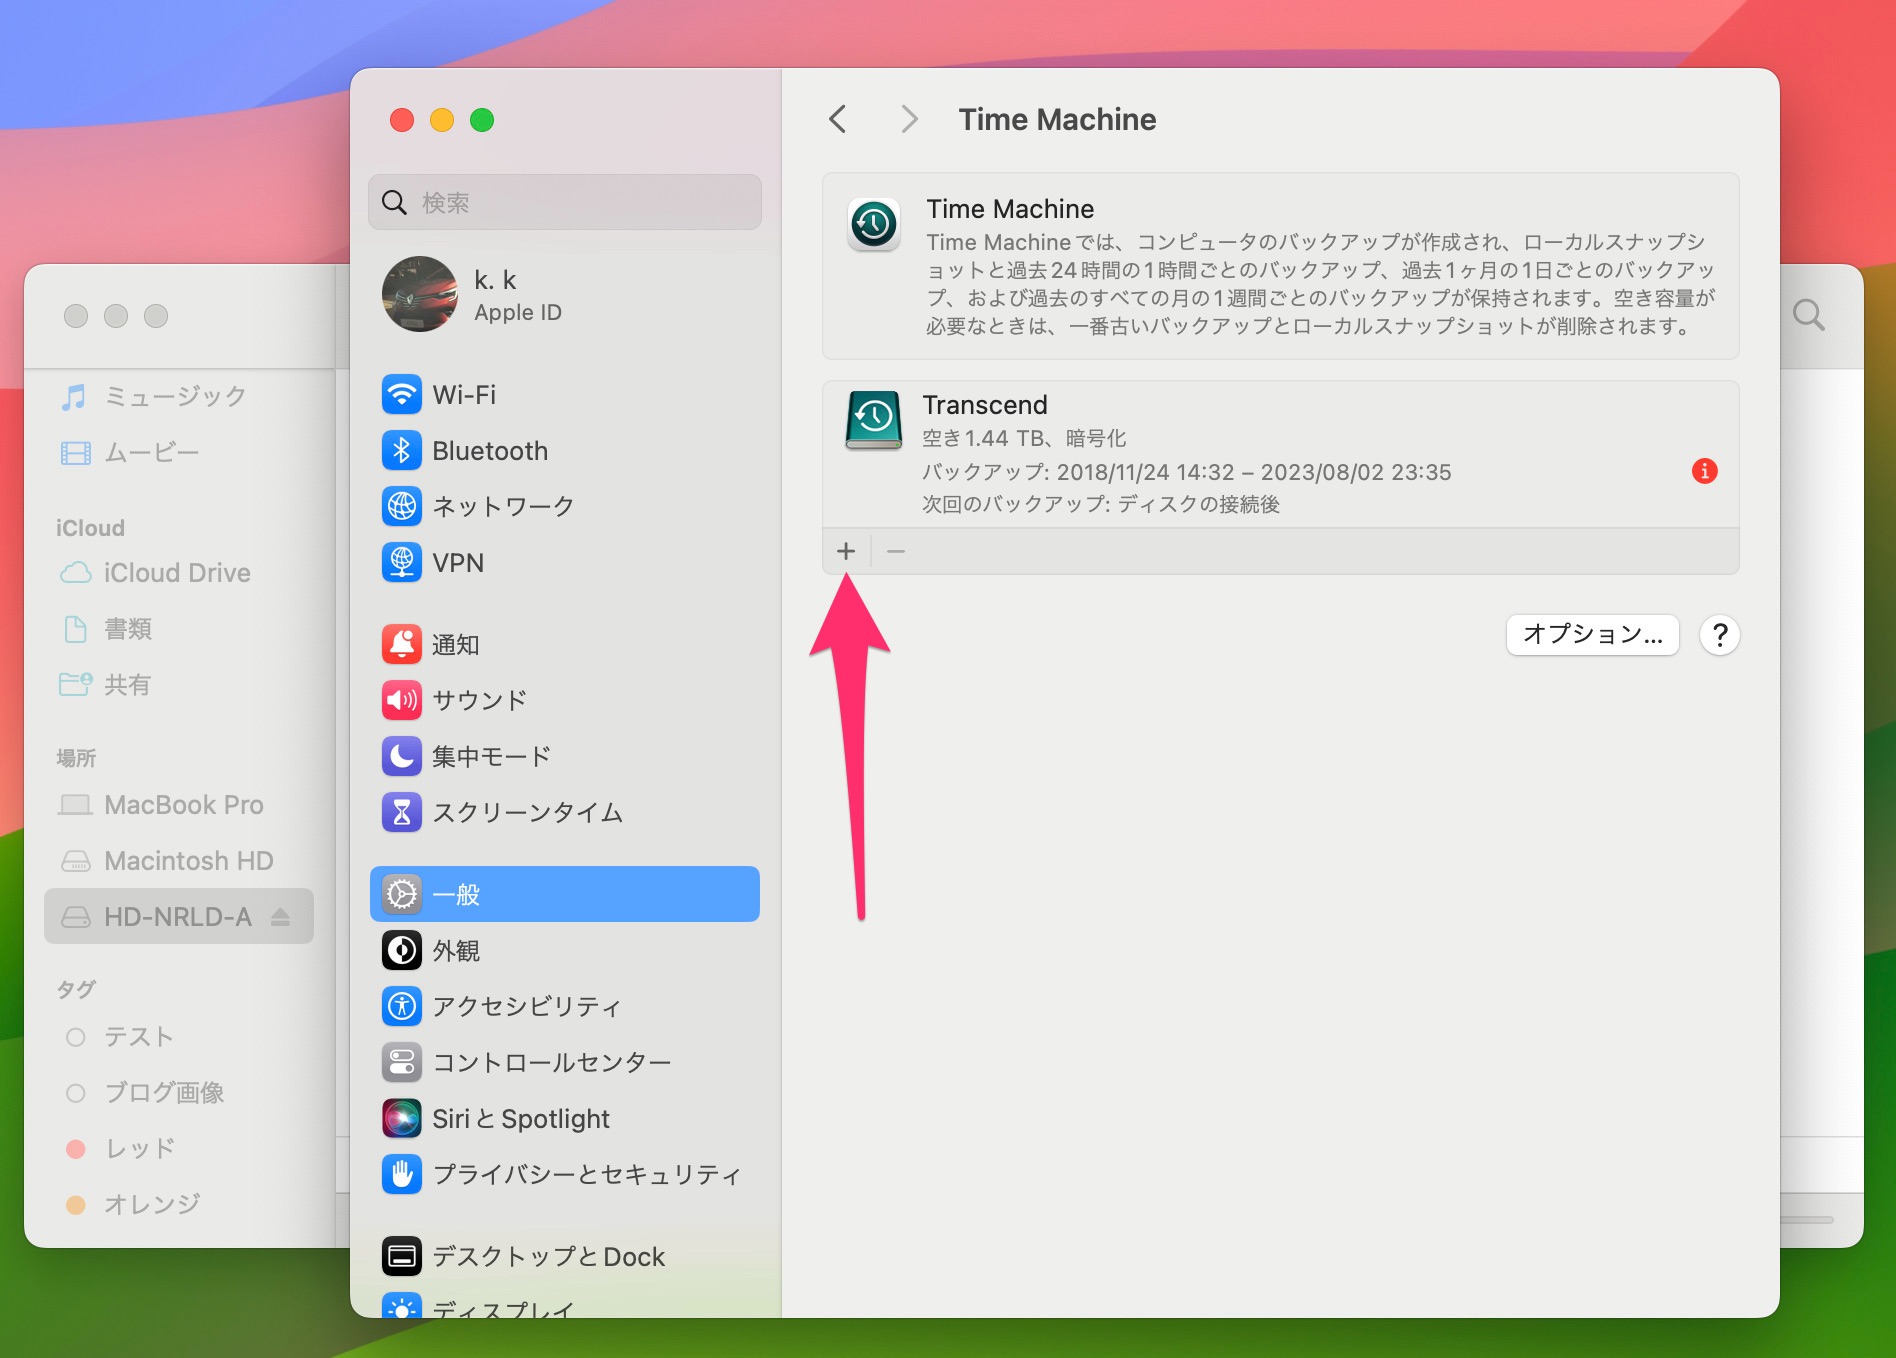
Task: Click the バックアップ date range text
Action: pyautogui.click(x=1186, y=472)
